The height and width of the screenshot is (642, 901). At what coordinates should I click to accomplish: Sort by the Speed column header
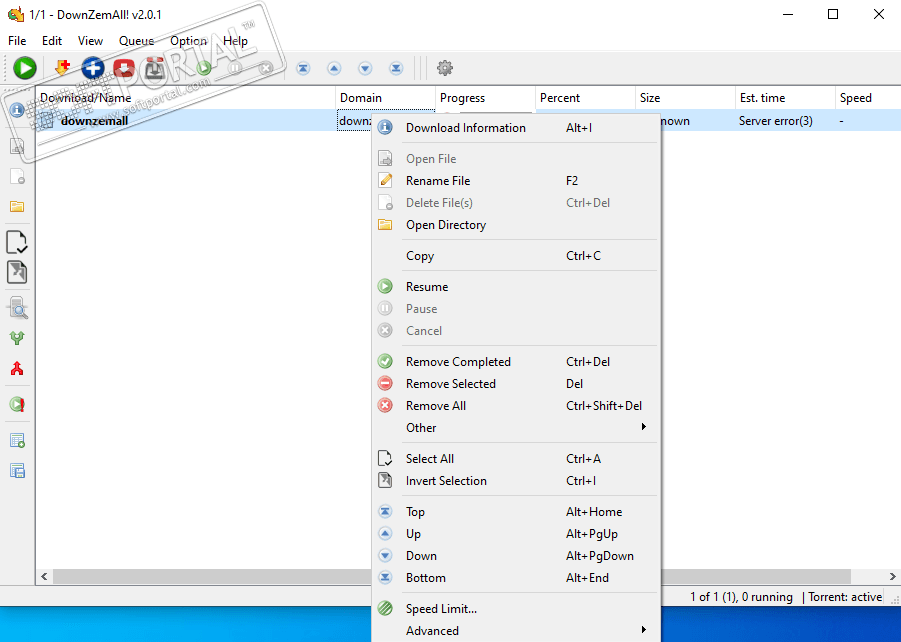[x=868, y=98]
